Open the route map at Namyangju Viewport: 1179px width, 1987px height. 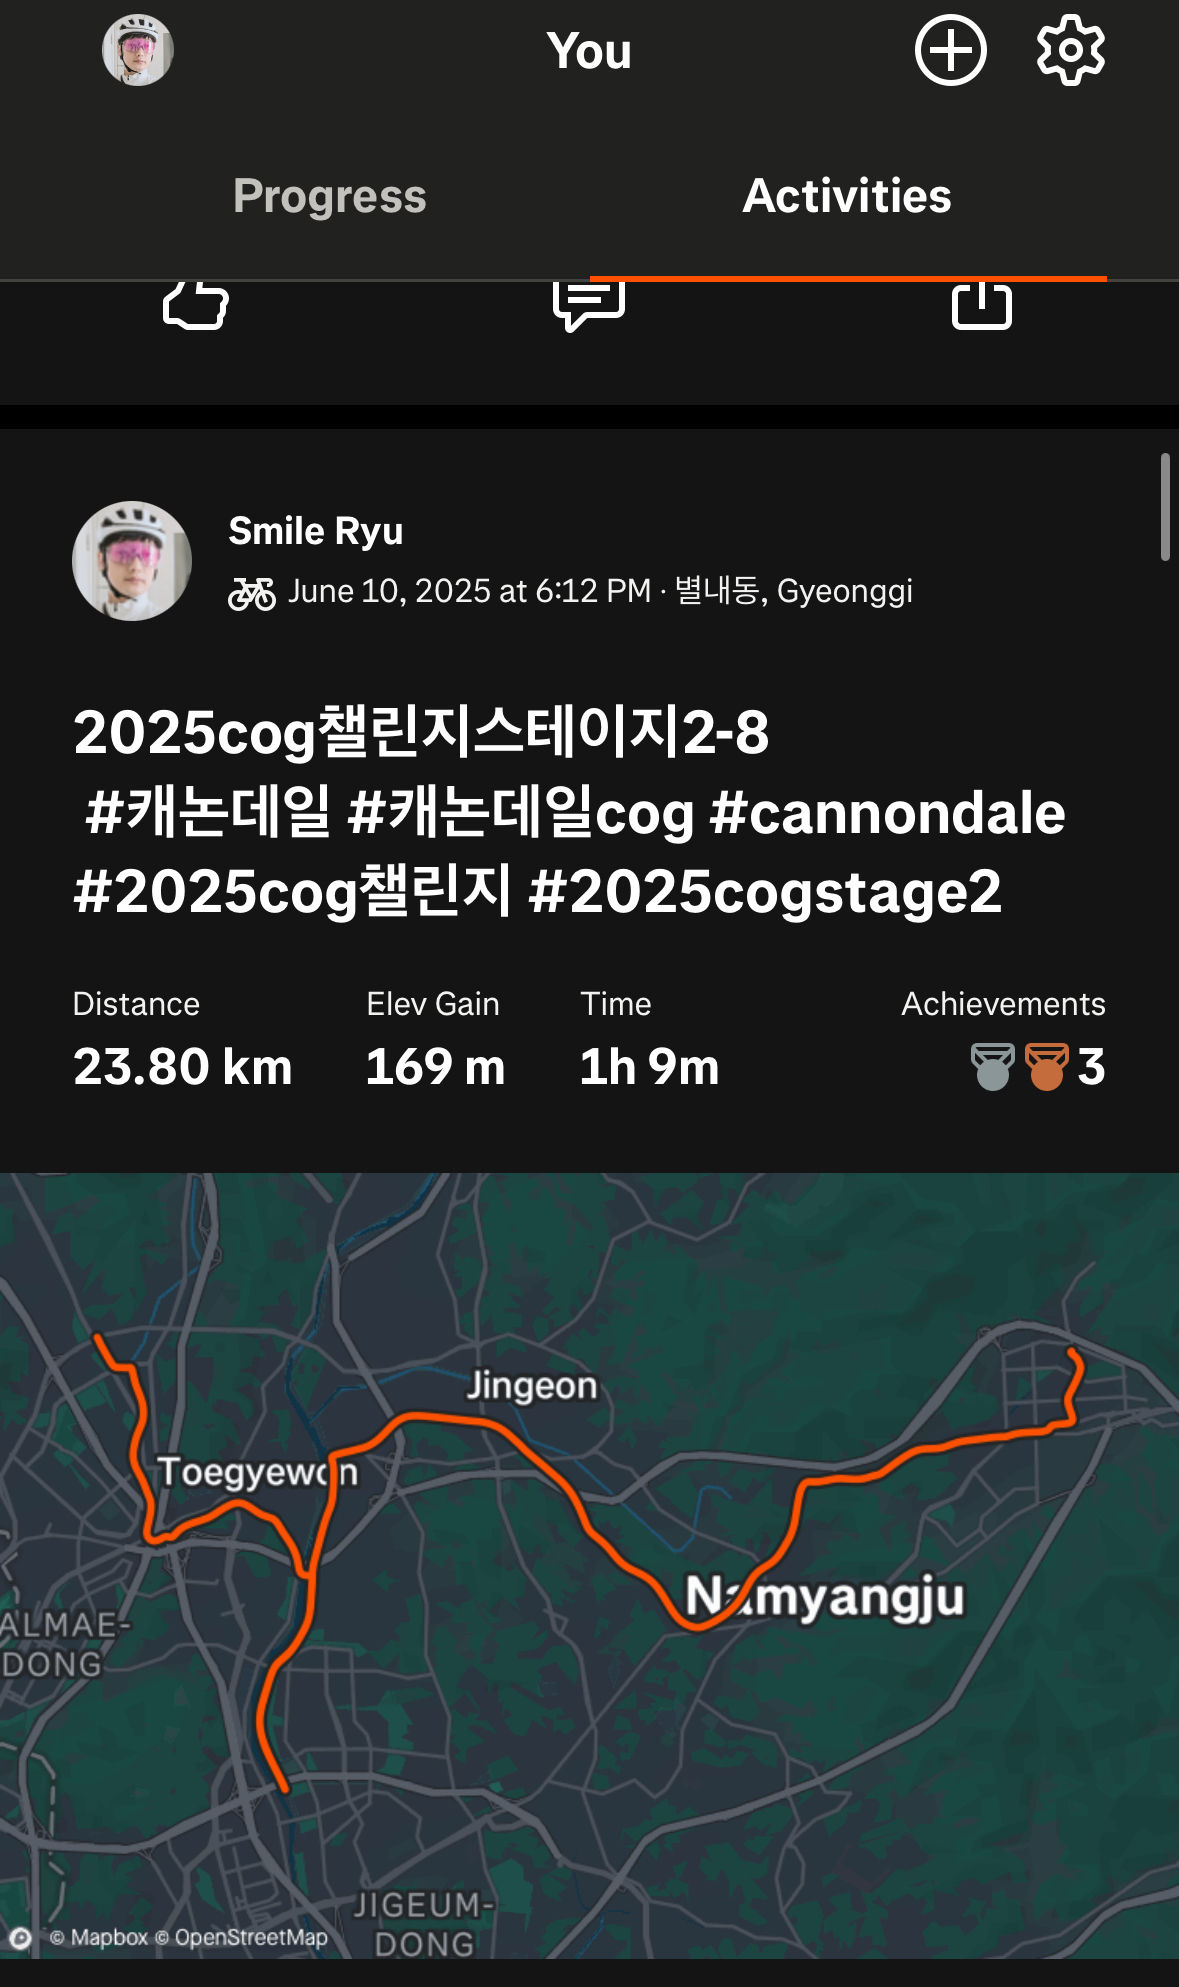[824, 1596]
